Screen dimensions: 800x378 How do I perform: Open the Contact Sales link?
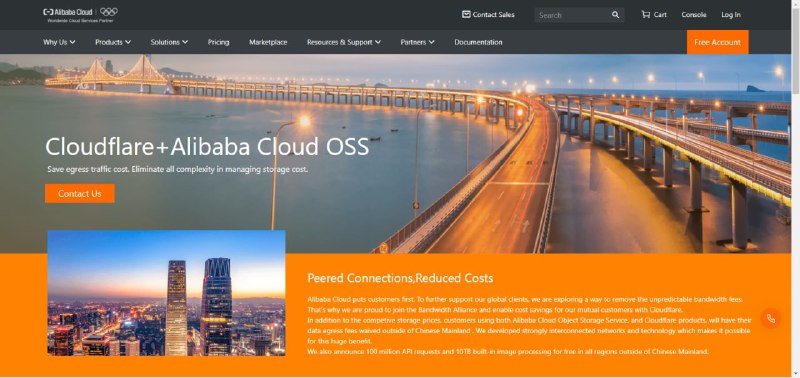point(488,14)
